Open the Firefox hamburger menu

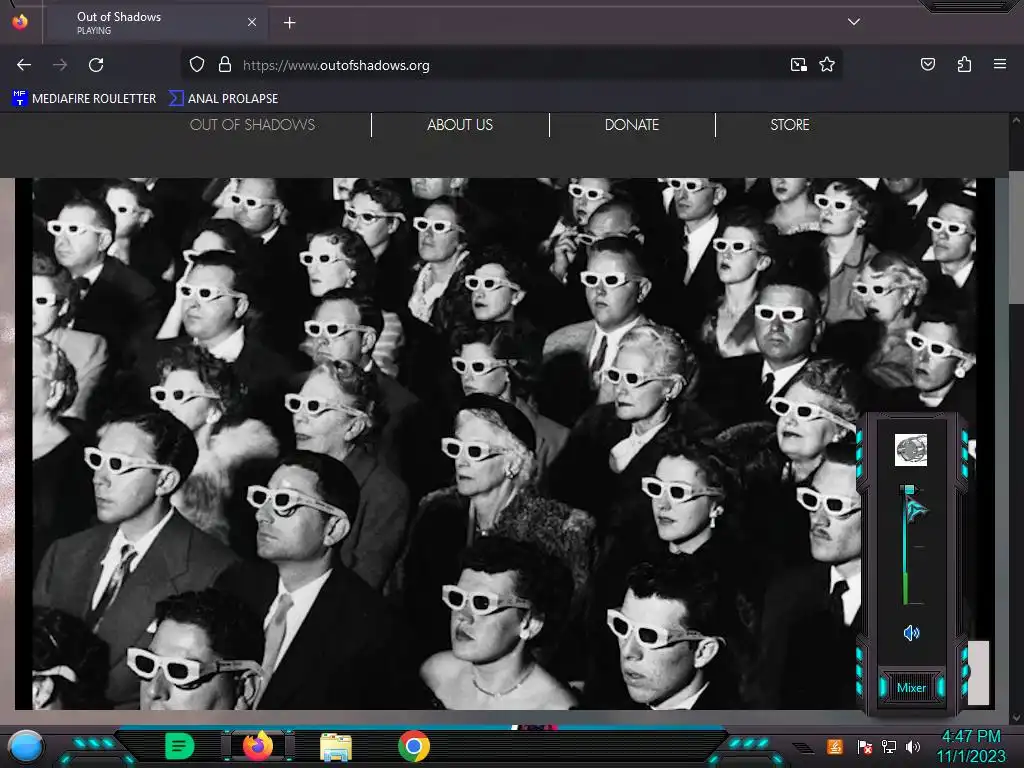[x=999, y=64]
